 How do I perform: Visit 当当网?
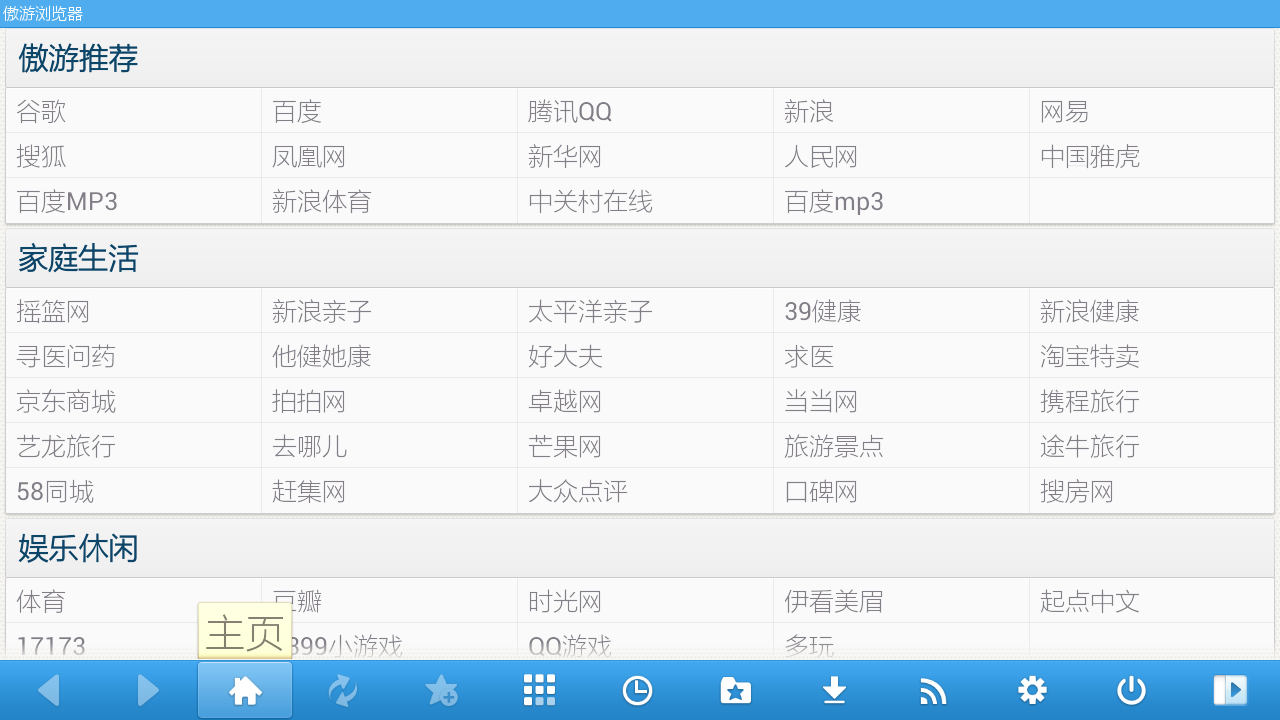821,401
